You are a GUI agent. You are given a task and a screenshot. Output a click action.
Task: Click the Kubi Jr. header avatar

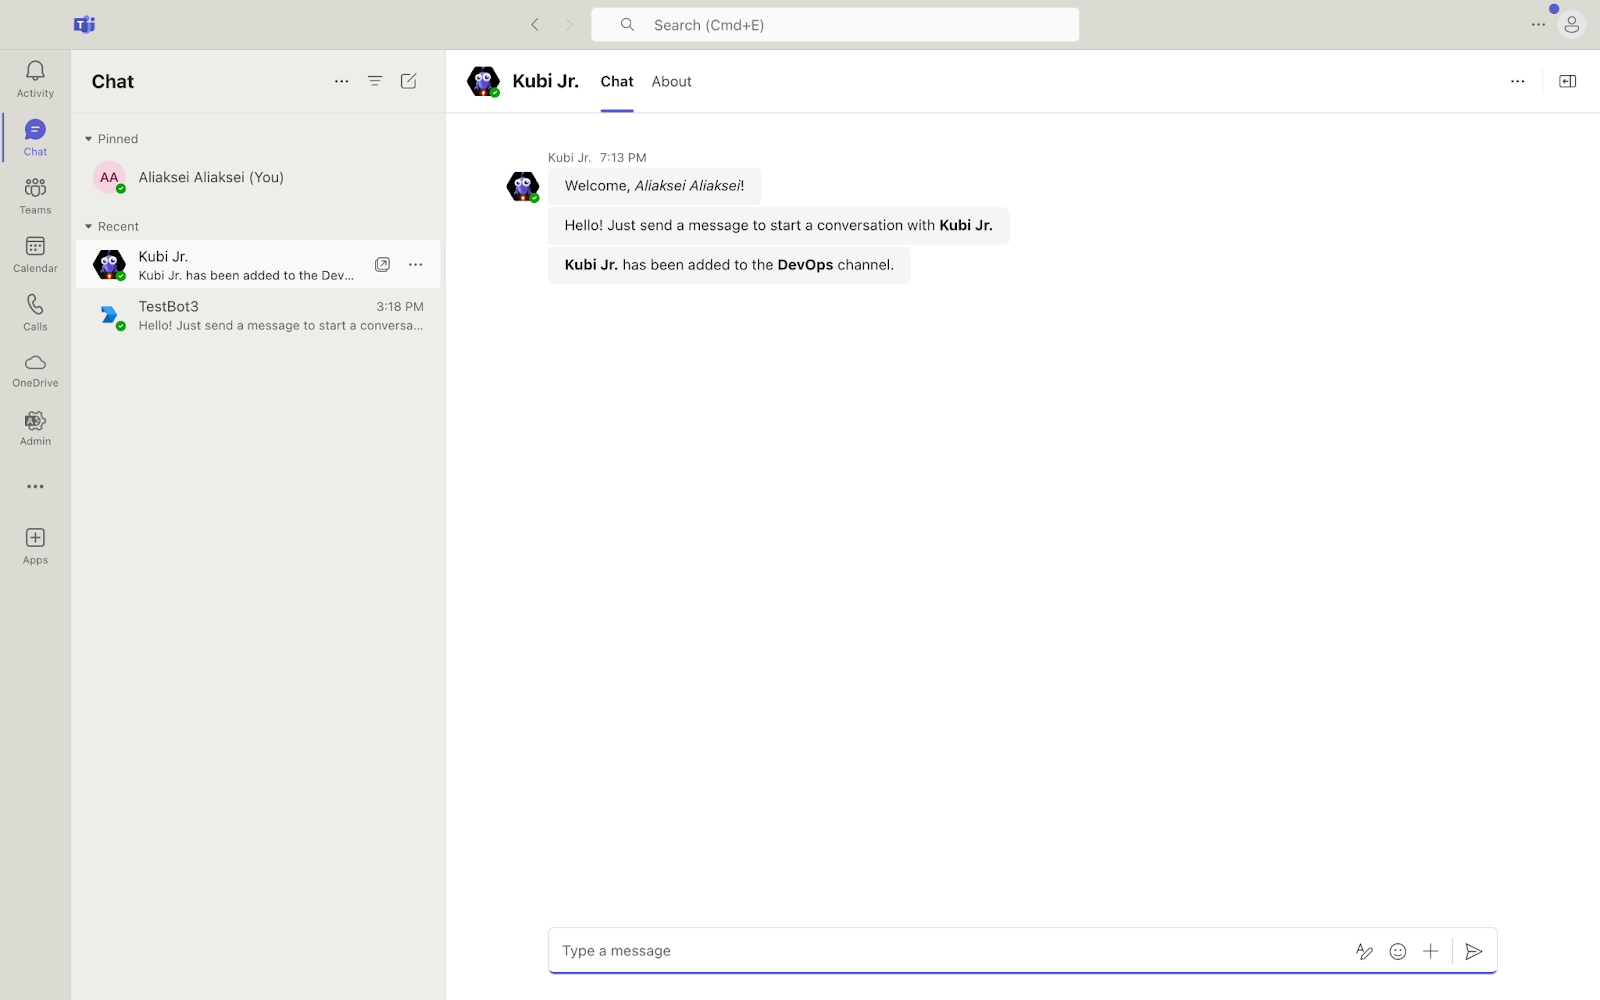(x=483, y=81)
